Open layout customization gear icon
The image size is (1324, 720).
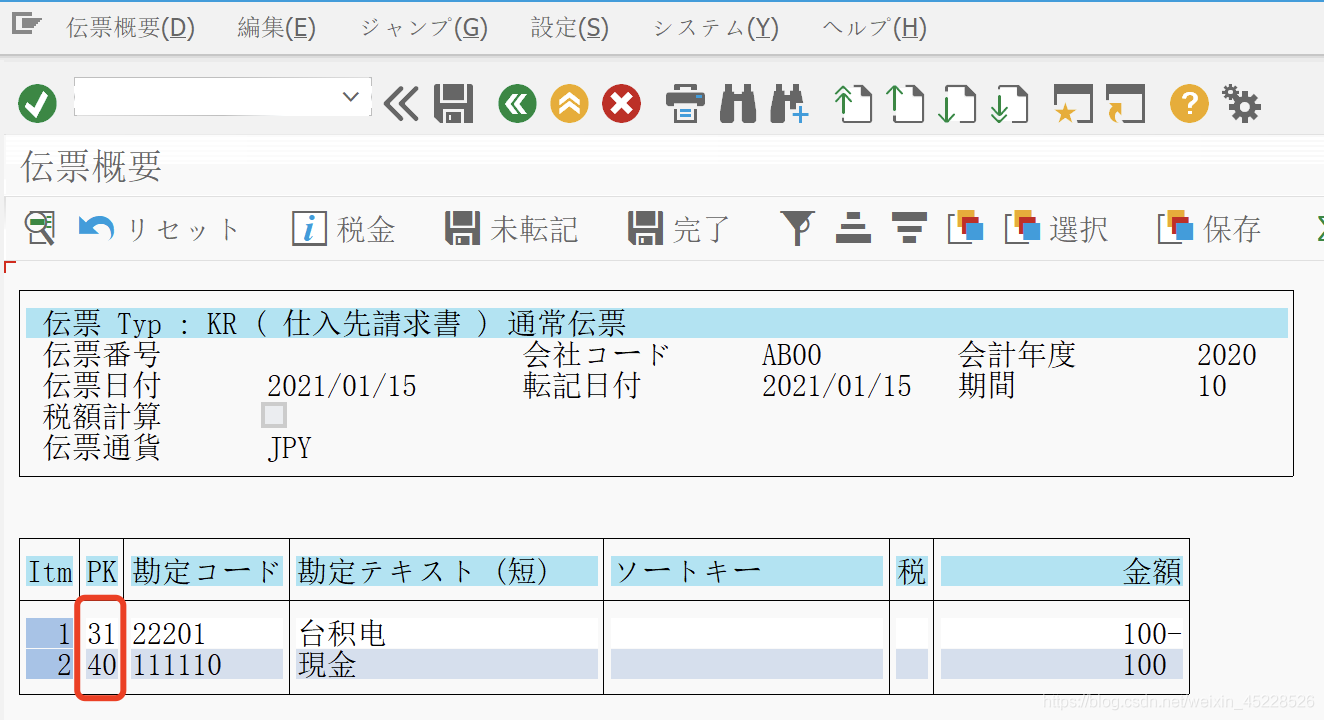pos(1241,103)
